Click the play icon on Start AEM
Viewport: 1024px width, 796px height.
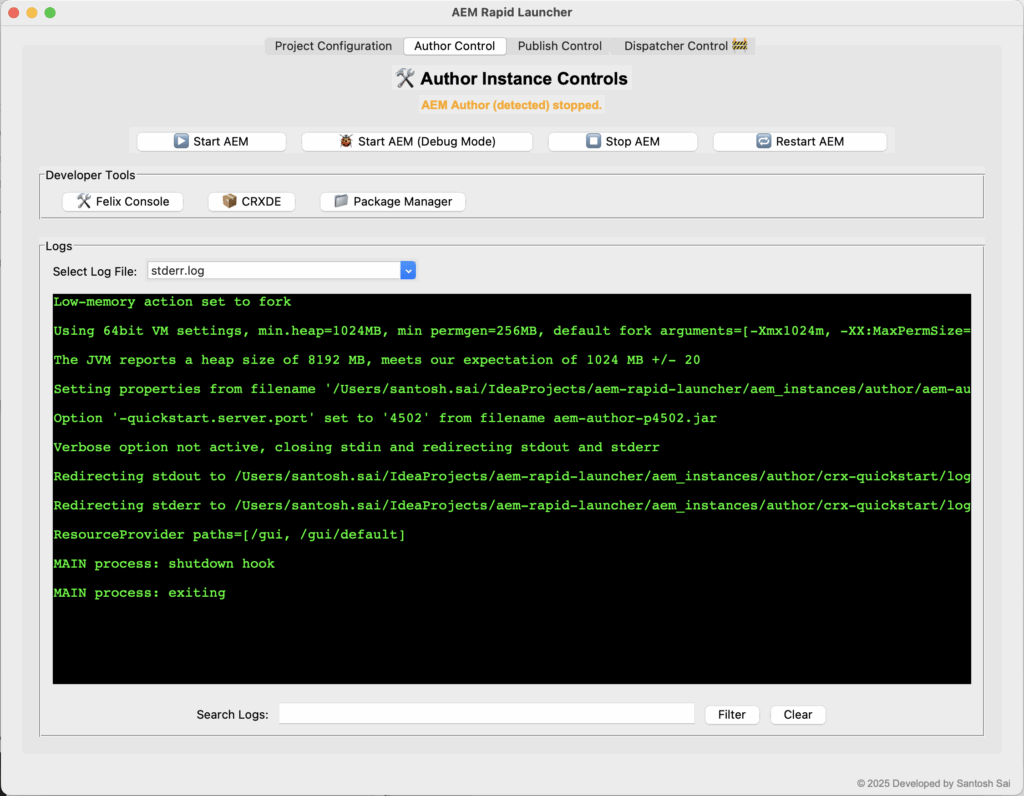coord(181,141)
